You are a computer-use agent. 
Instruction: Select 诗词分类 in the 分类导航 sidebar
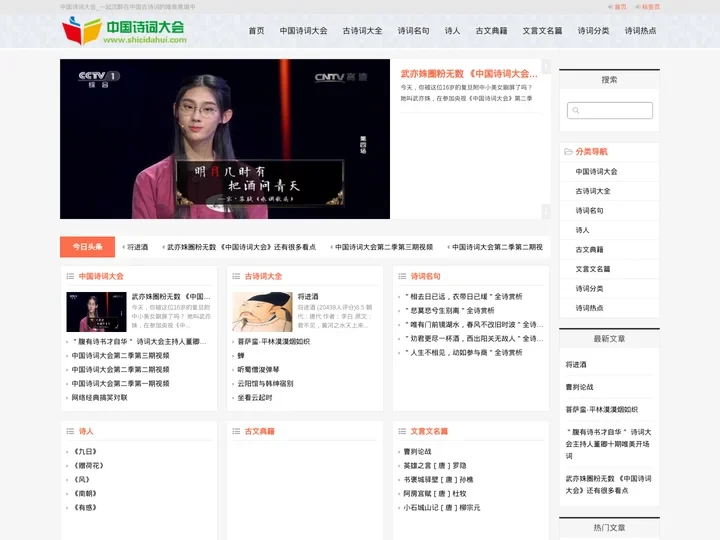coord(589,288)
